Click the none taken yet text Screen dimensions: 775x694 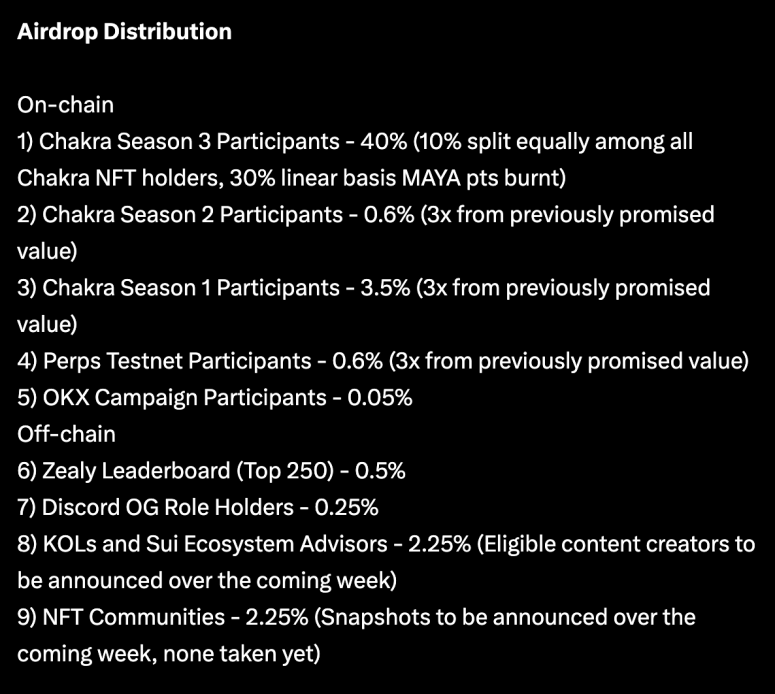tap(241, 654)
